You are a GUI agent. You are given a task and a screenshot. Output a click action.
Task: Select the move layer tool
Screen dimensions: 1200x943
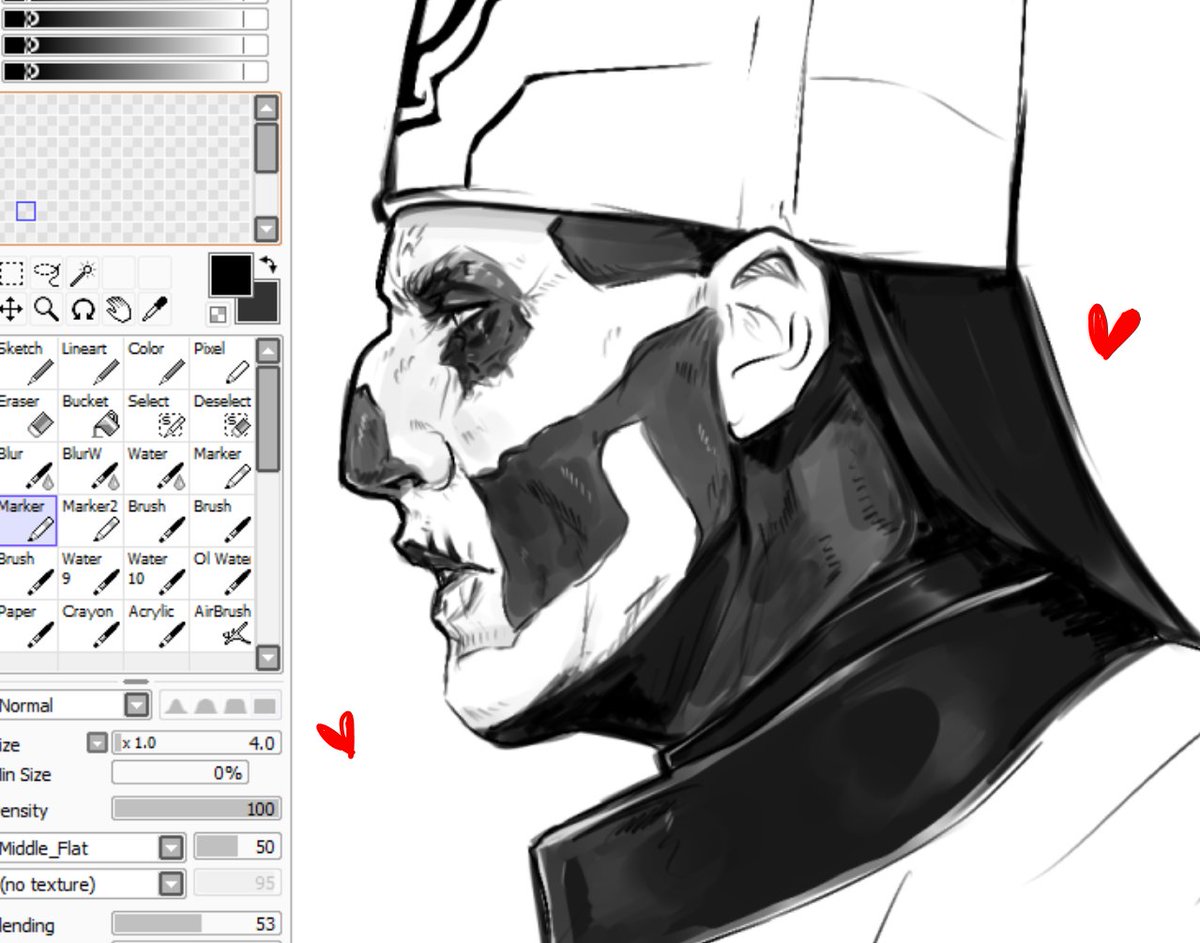[10, 308]
